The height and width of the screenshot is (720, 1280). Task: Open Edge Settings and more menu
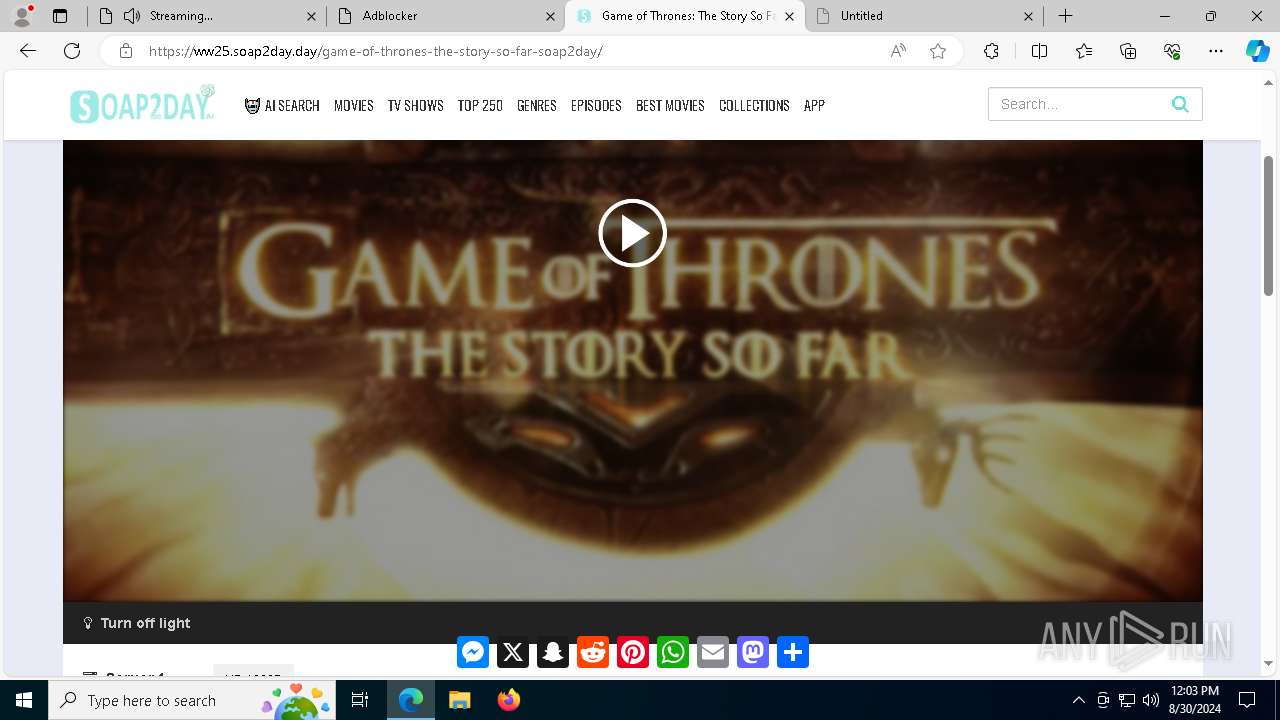coord(1216,51)
